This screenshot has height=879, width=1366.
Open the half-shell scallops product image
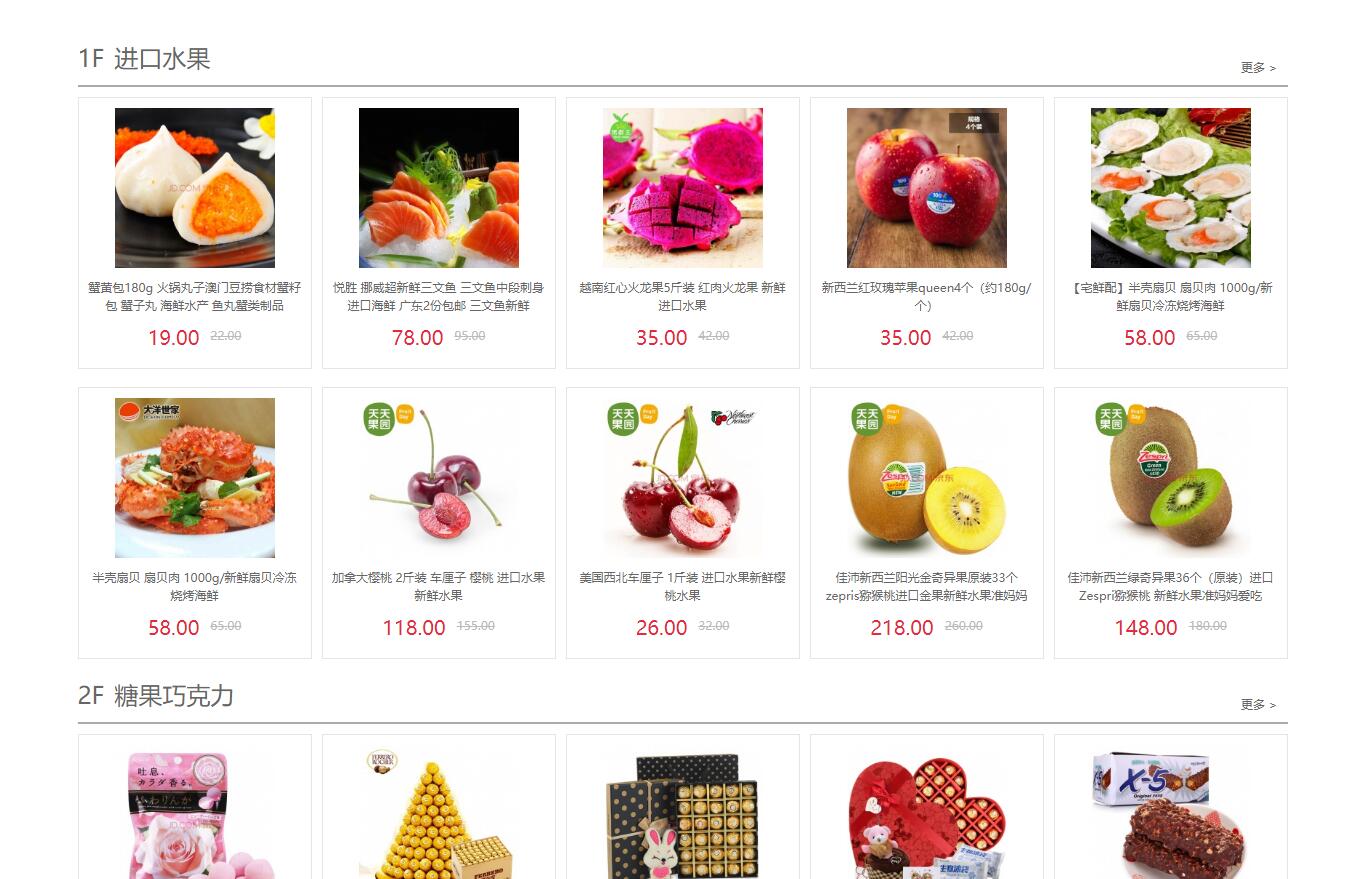[x=1171, y=188]
